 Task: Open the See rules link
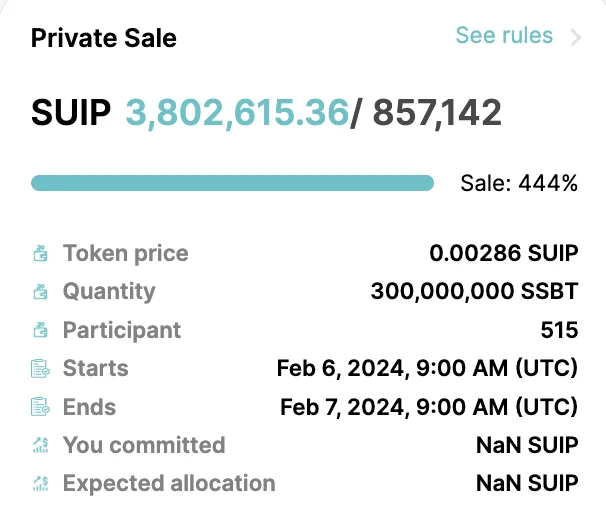(x=504, y=36)
